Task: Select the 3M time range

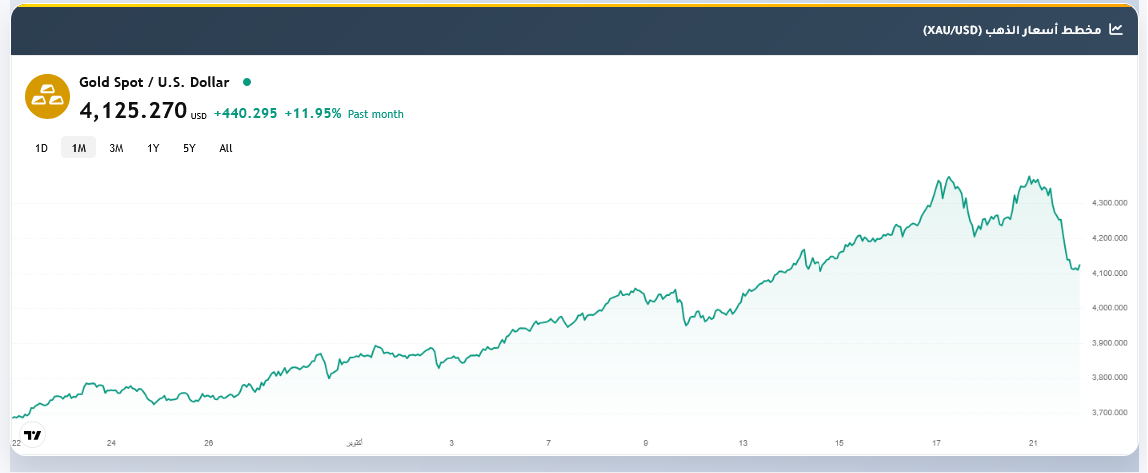Action: (x=116, y=148)
